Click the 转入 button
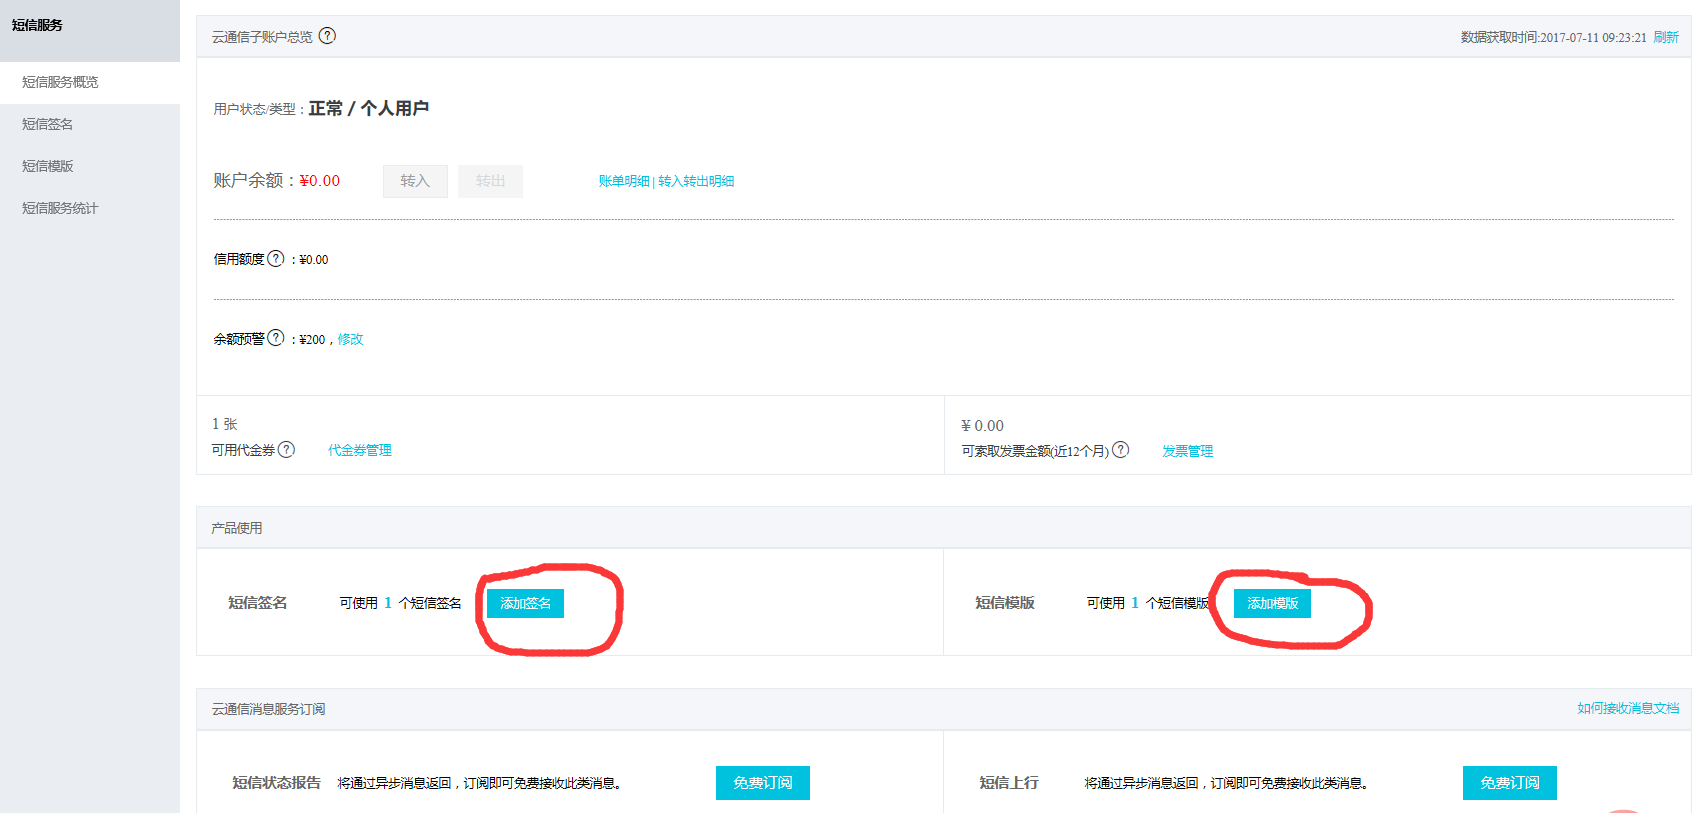The width and height of the screenshot is (1702, 813). click(x=415, y=181)
